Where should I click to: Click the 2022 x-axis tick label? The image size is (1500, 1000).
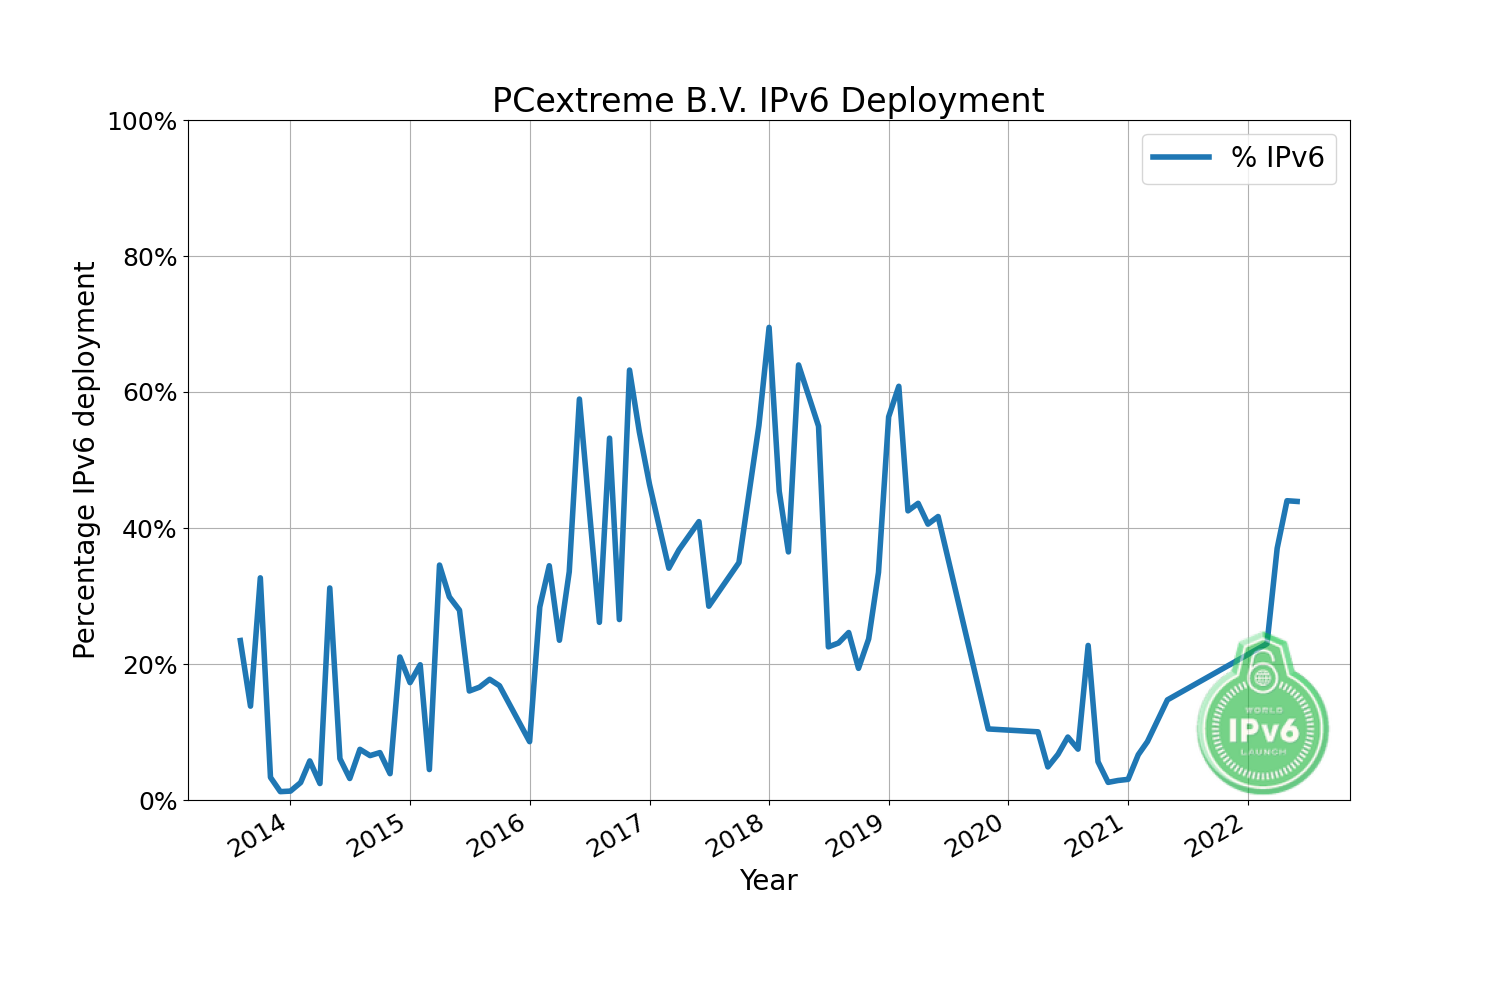coord(1215,836)
